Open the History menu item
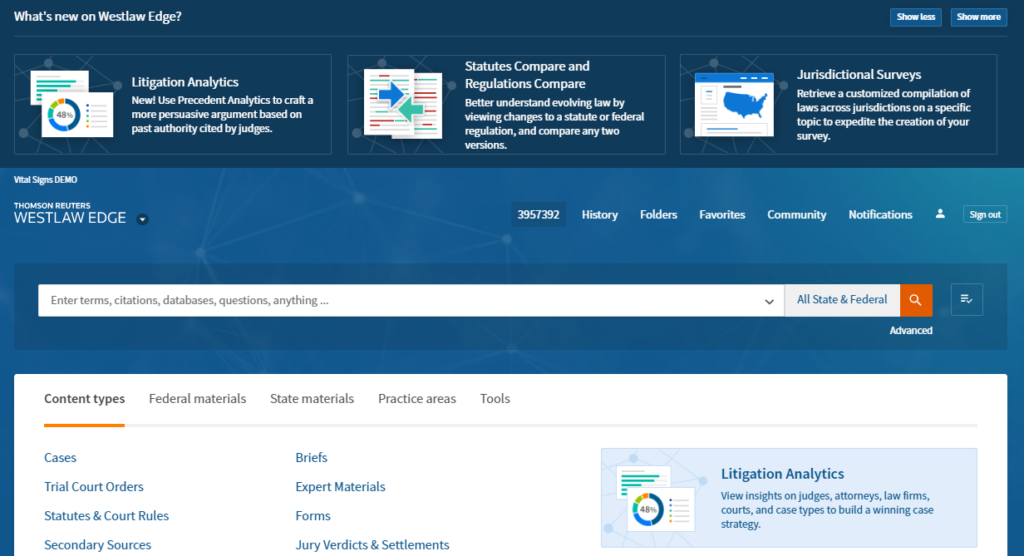 pyautogui.click(x=600, y=215)
